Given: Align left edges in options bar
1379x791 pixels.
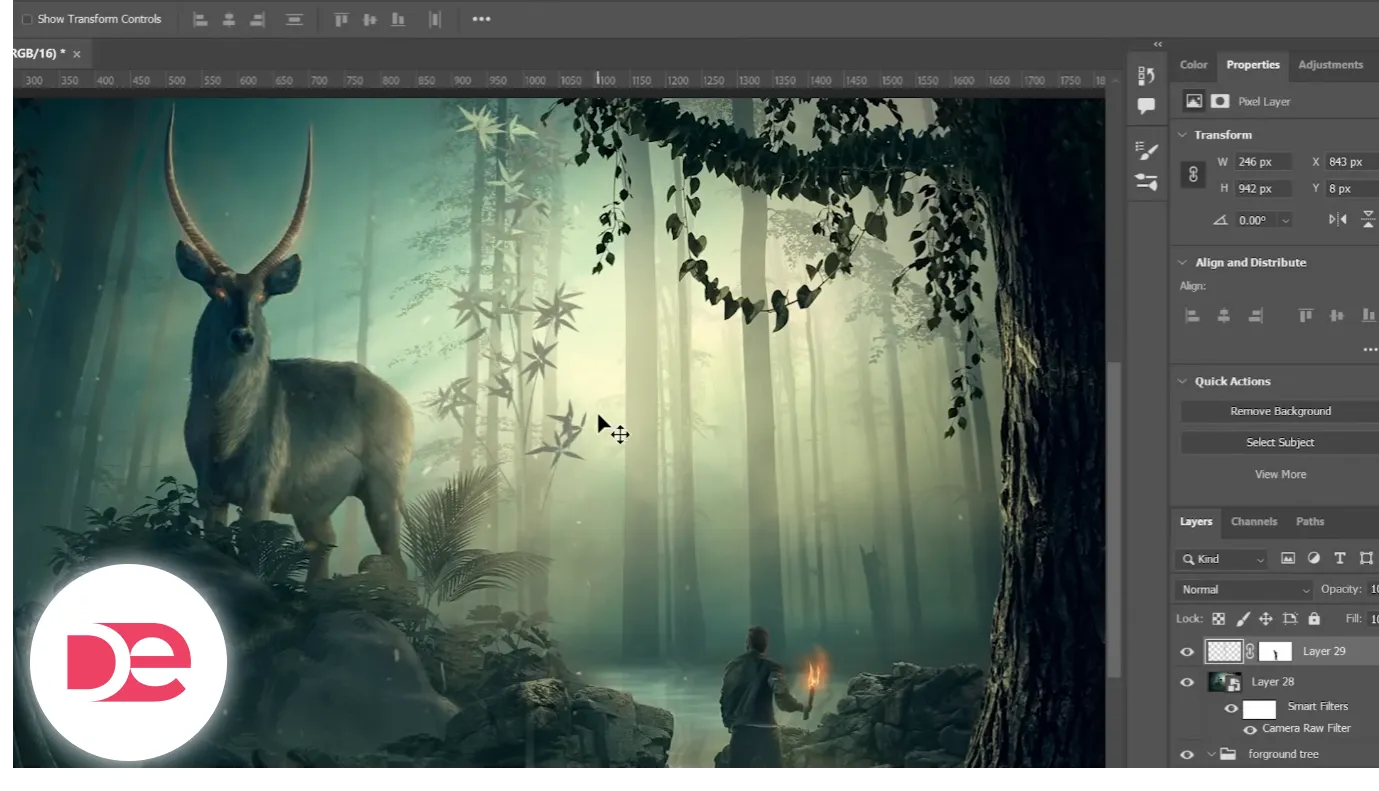Looking at the screenshot, I should pyautogui.click(x=200, y=19).
